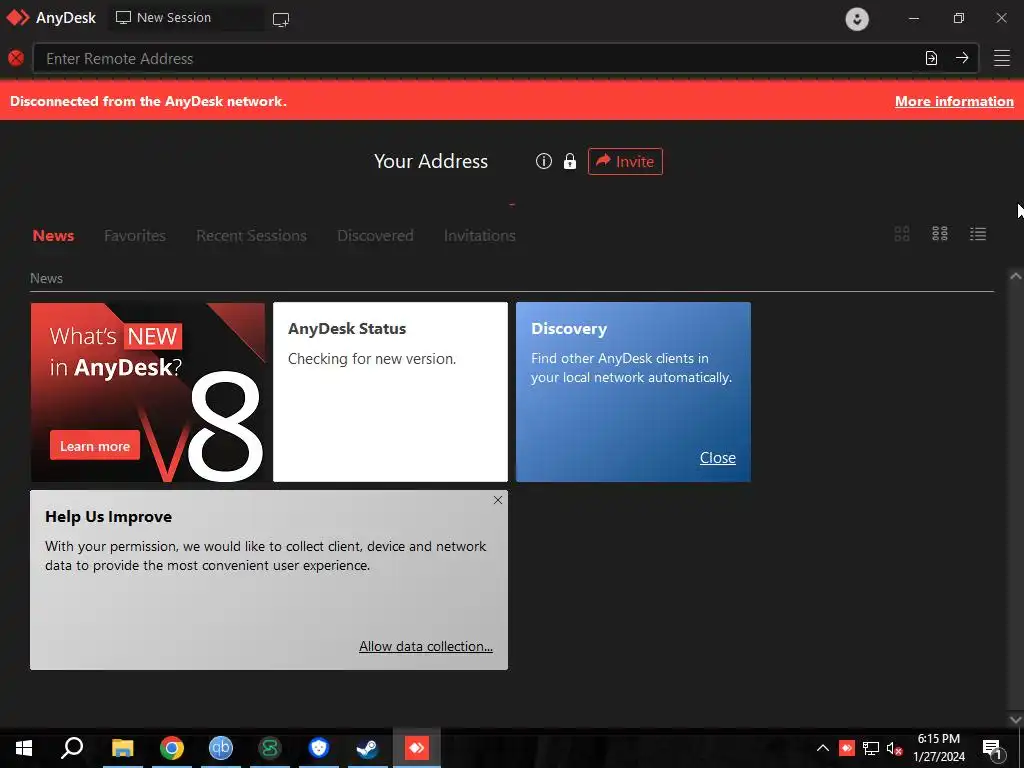Open the network tray icon
1024x768 pixels.
click(871, 748)
